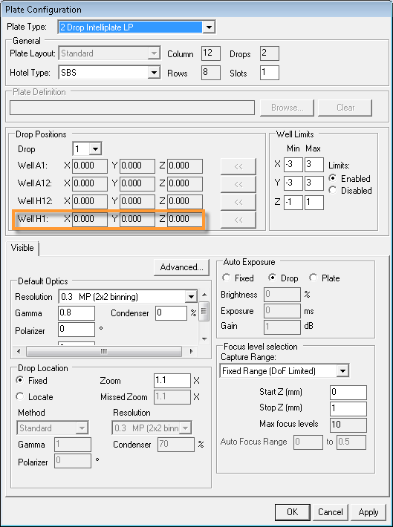Click the Clear plate definition button
The image size is (393, 527).
(x=345, y=108)
